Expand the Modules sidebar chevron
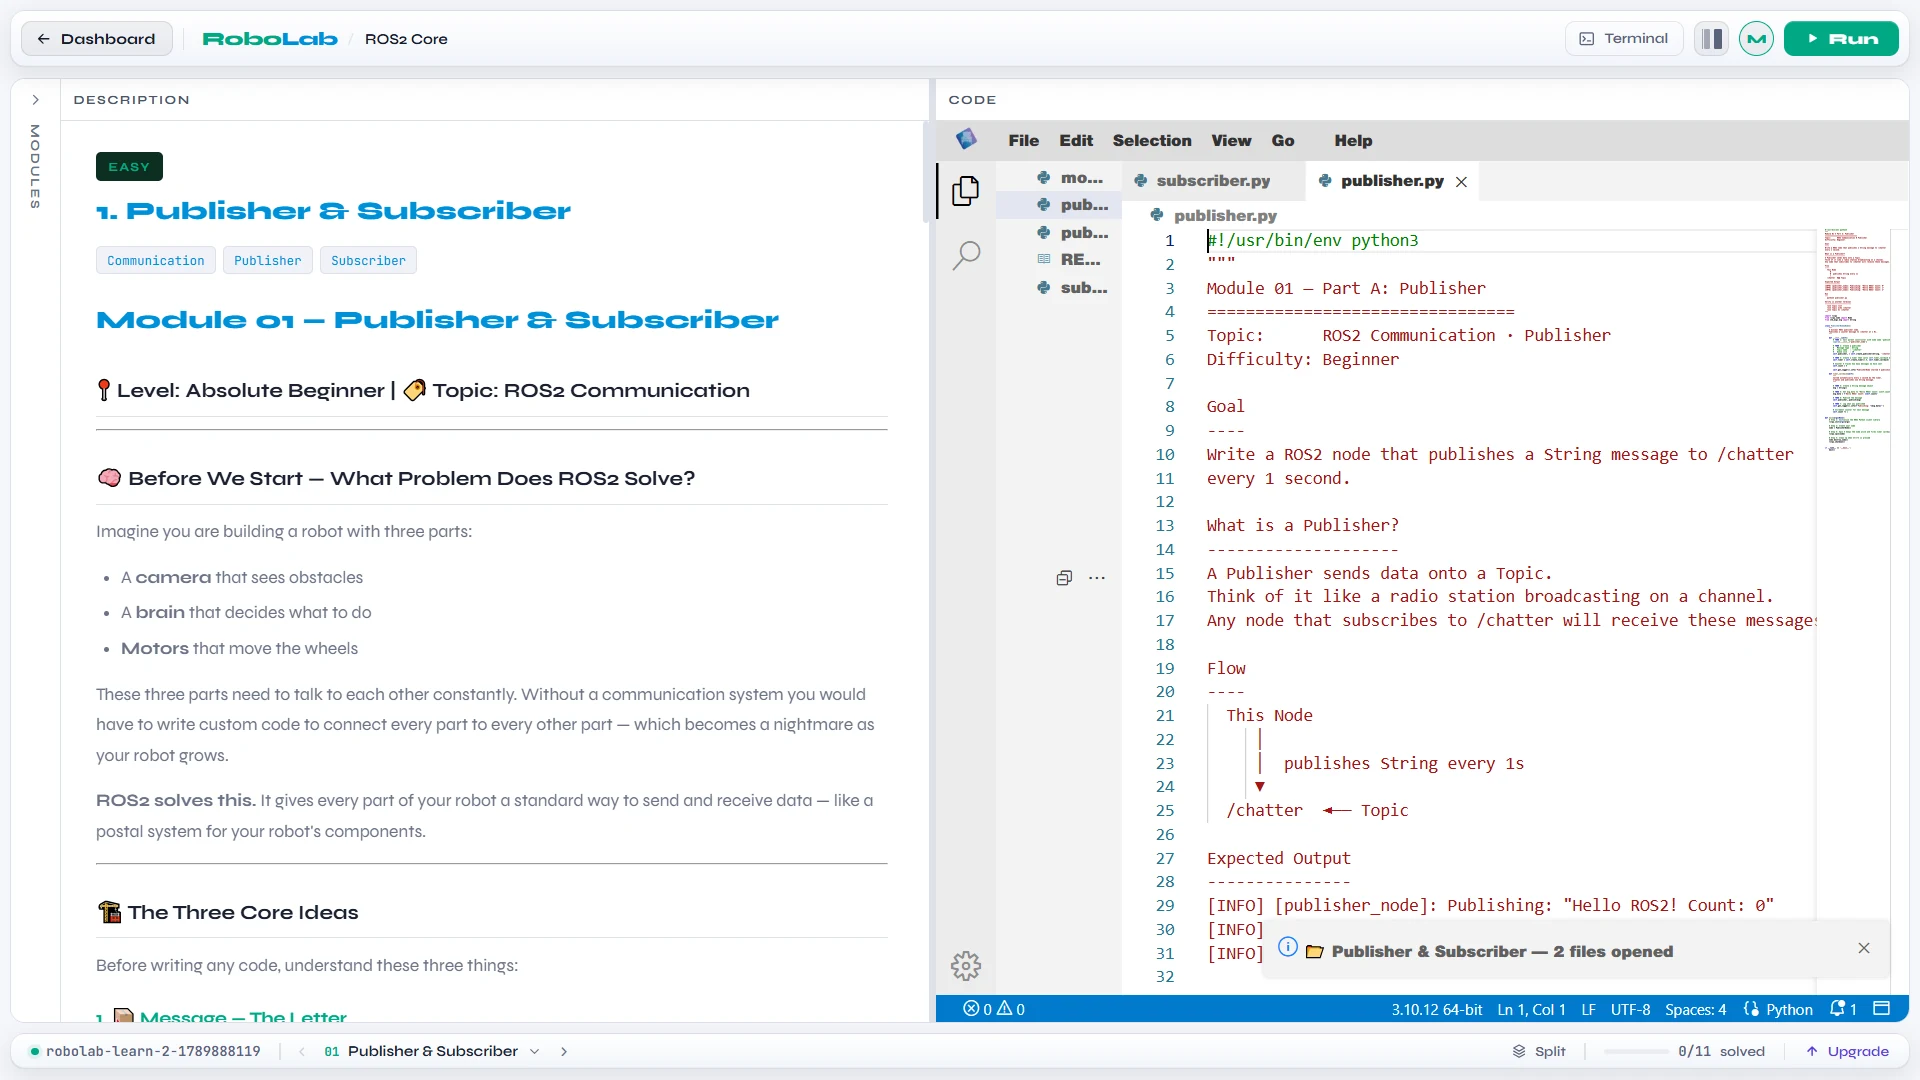 [x=35, y=100]
